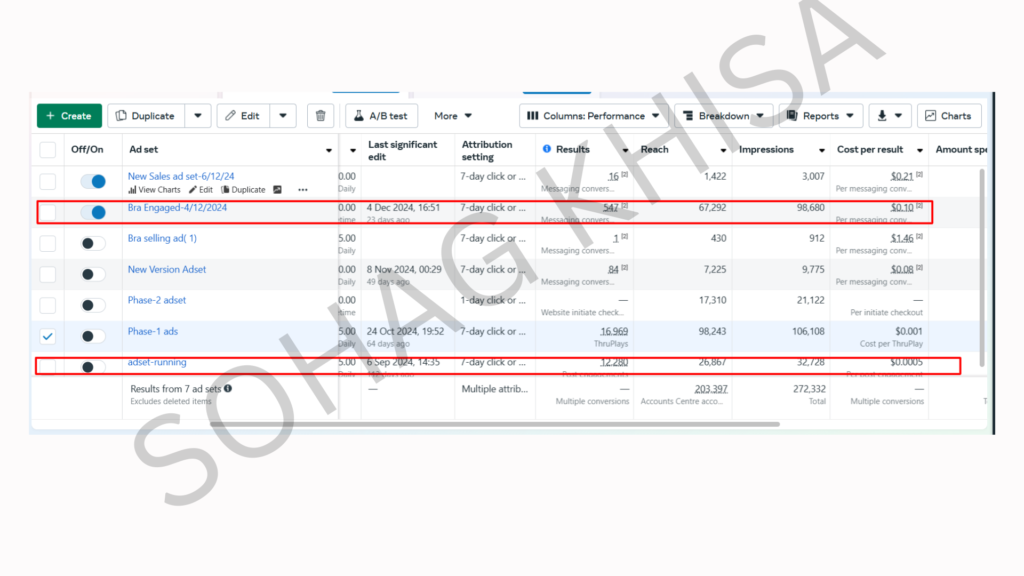
Task: Turn on Phase-1 ads toggle
Action: [92, 336]
